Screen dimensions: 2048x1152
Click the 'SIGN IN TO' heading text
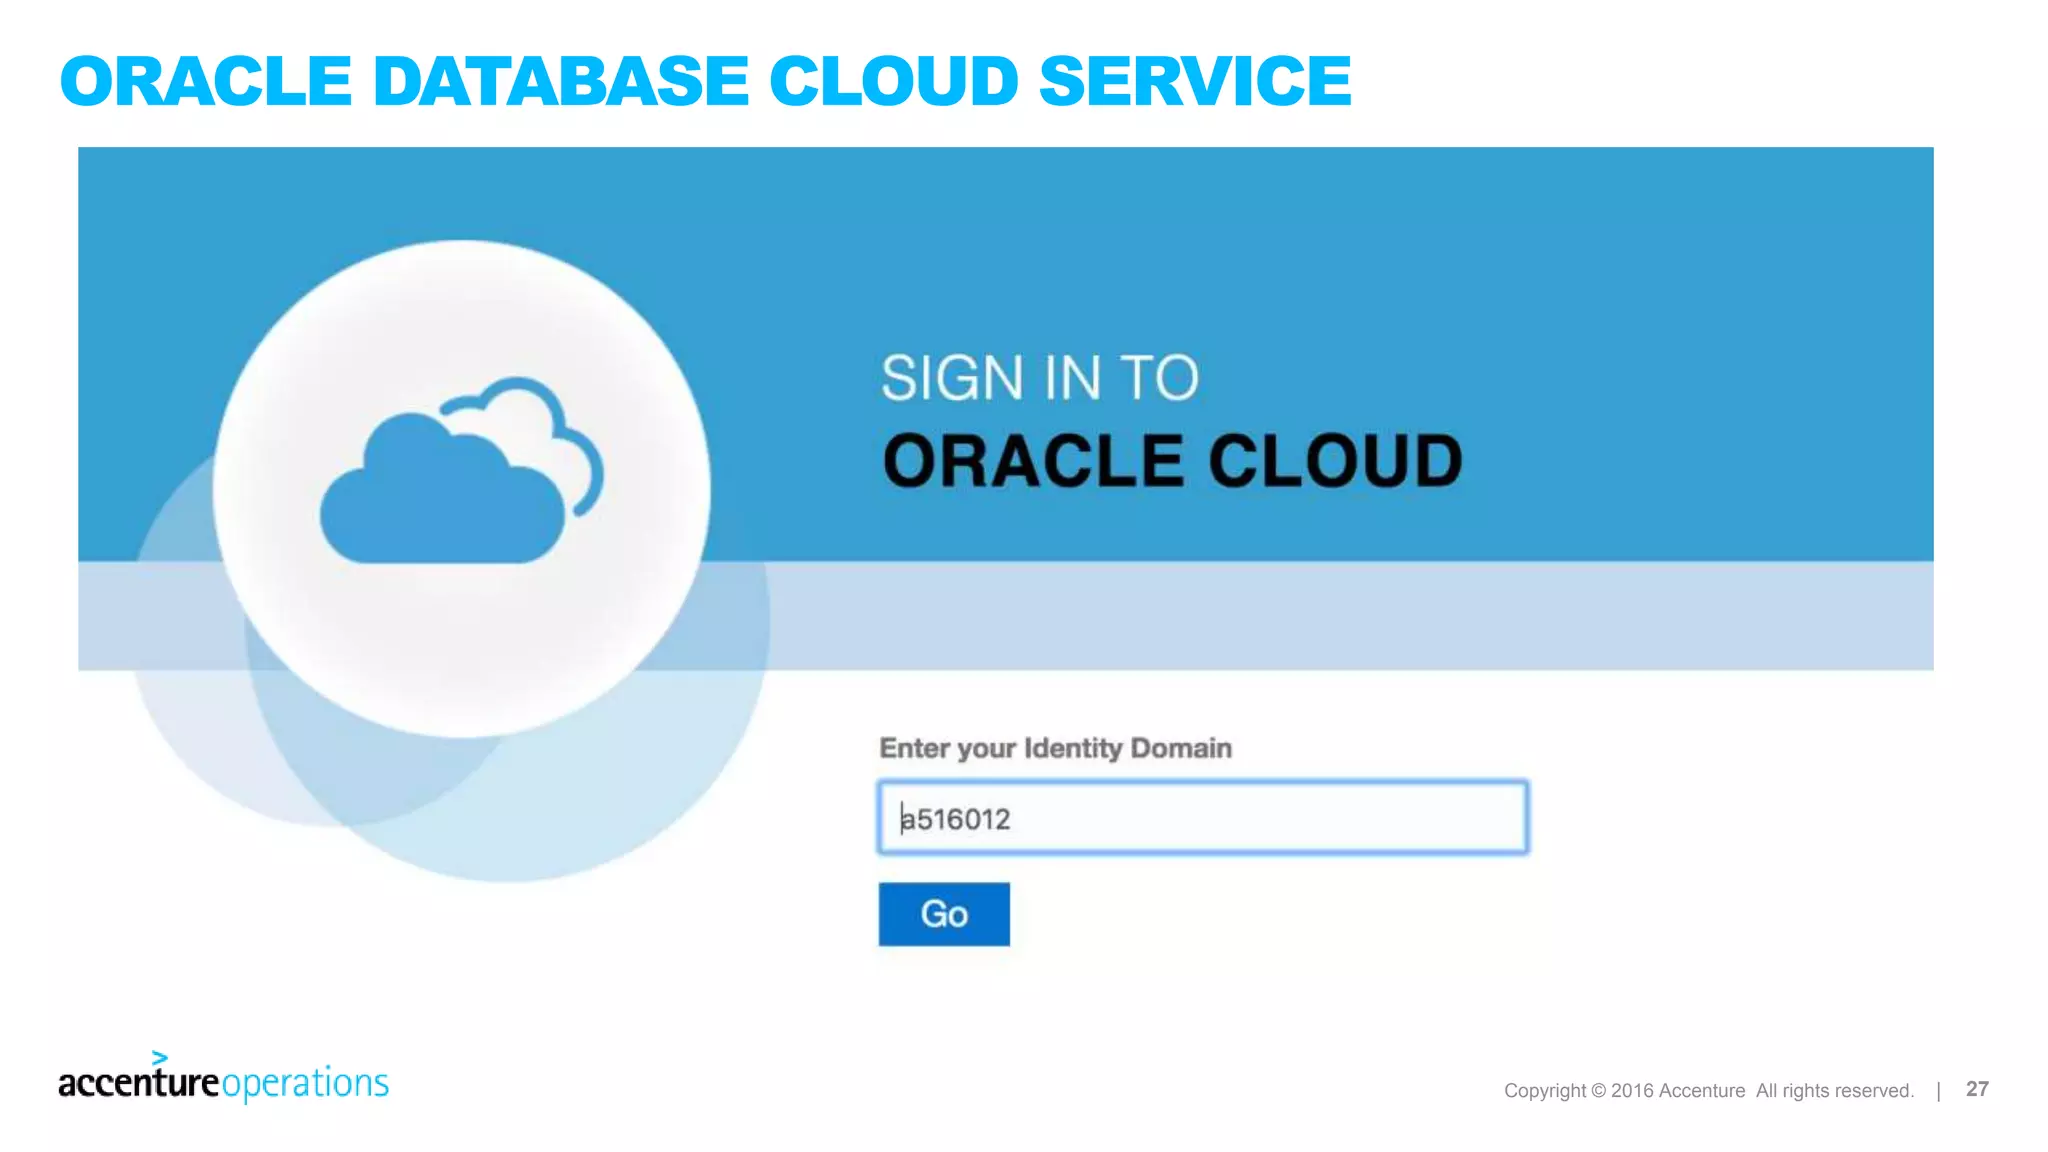coord(1039,378)
